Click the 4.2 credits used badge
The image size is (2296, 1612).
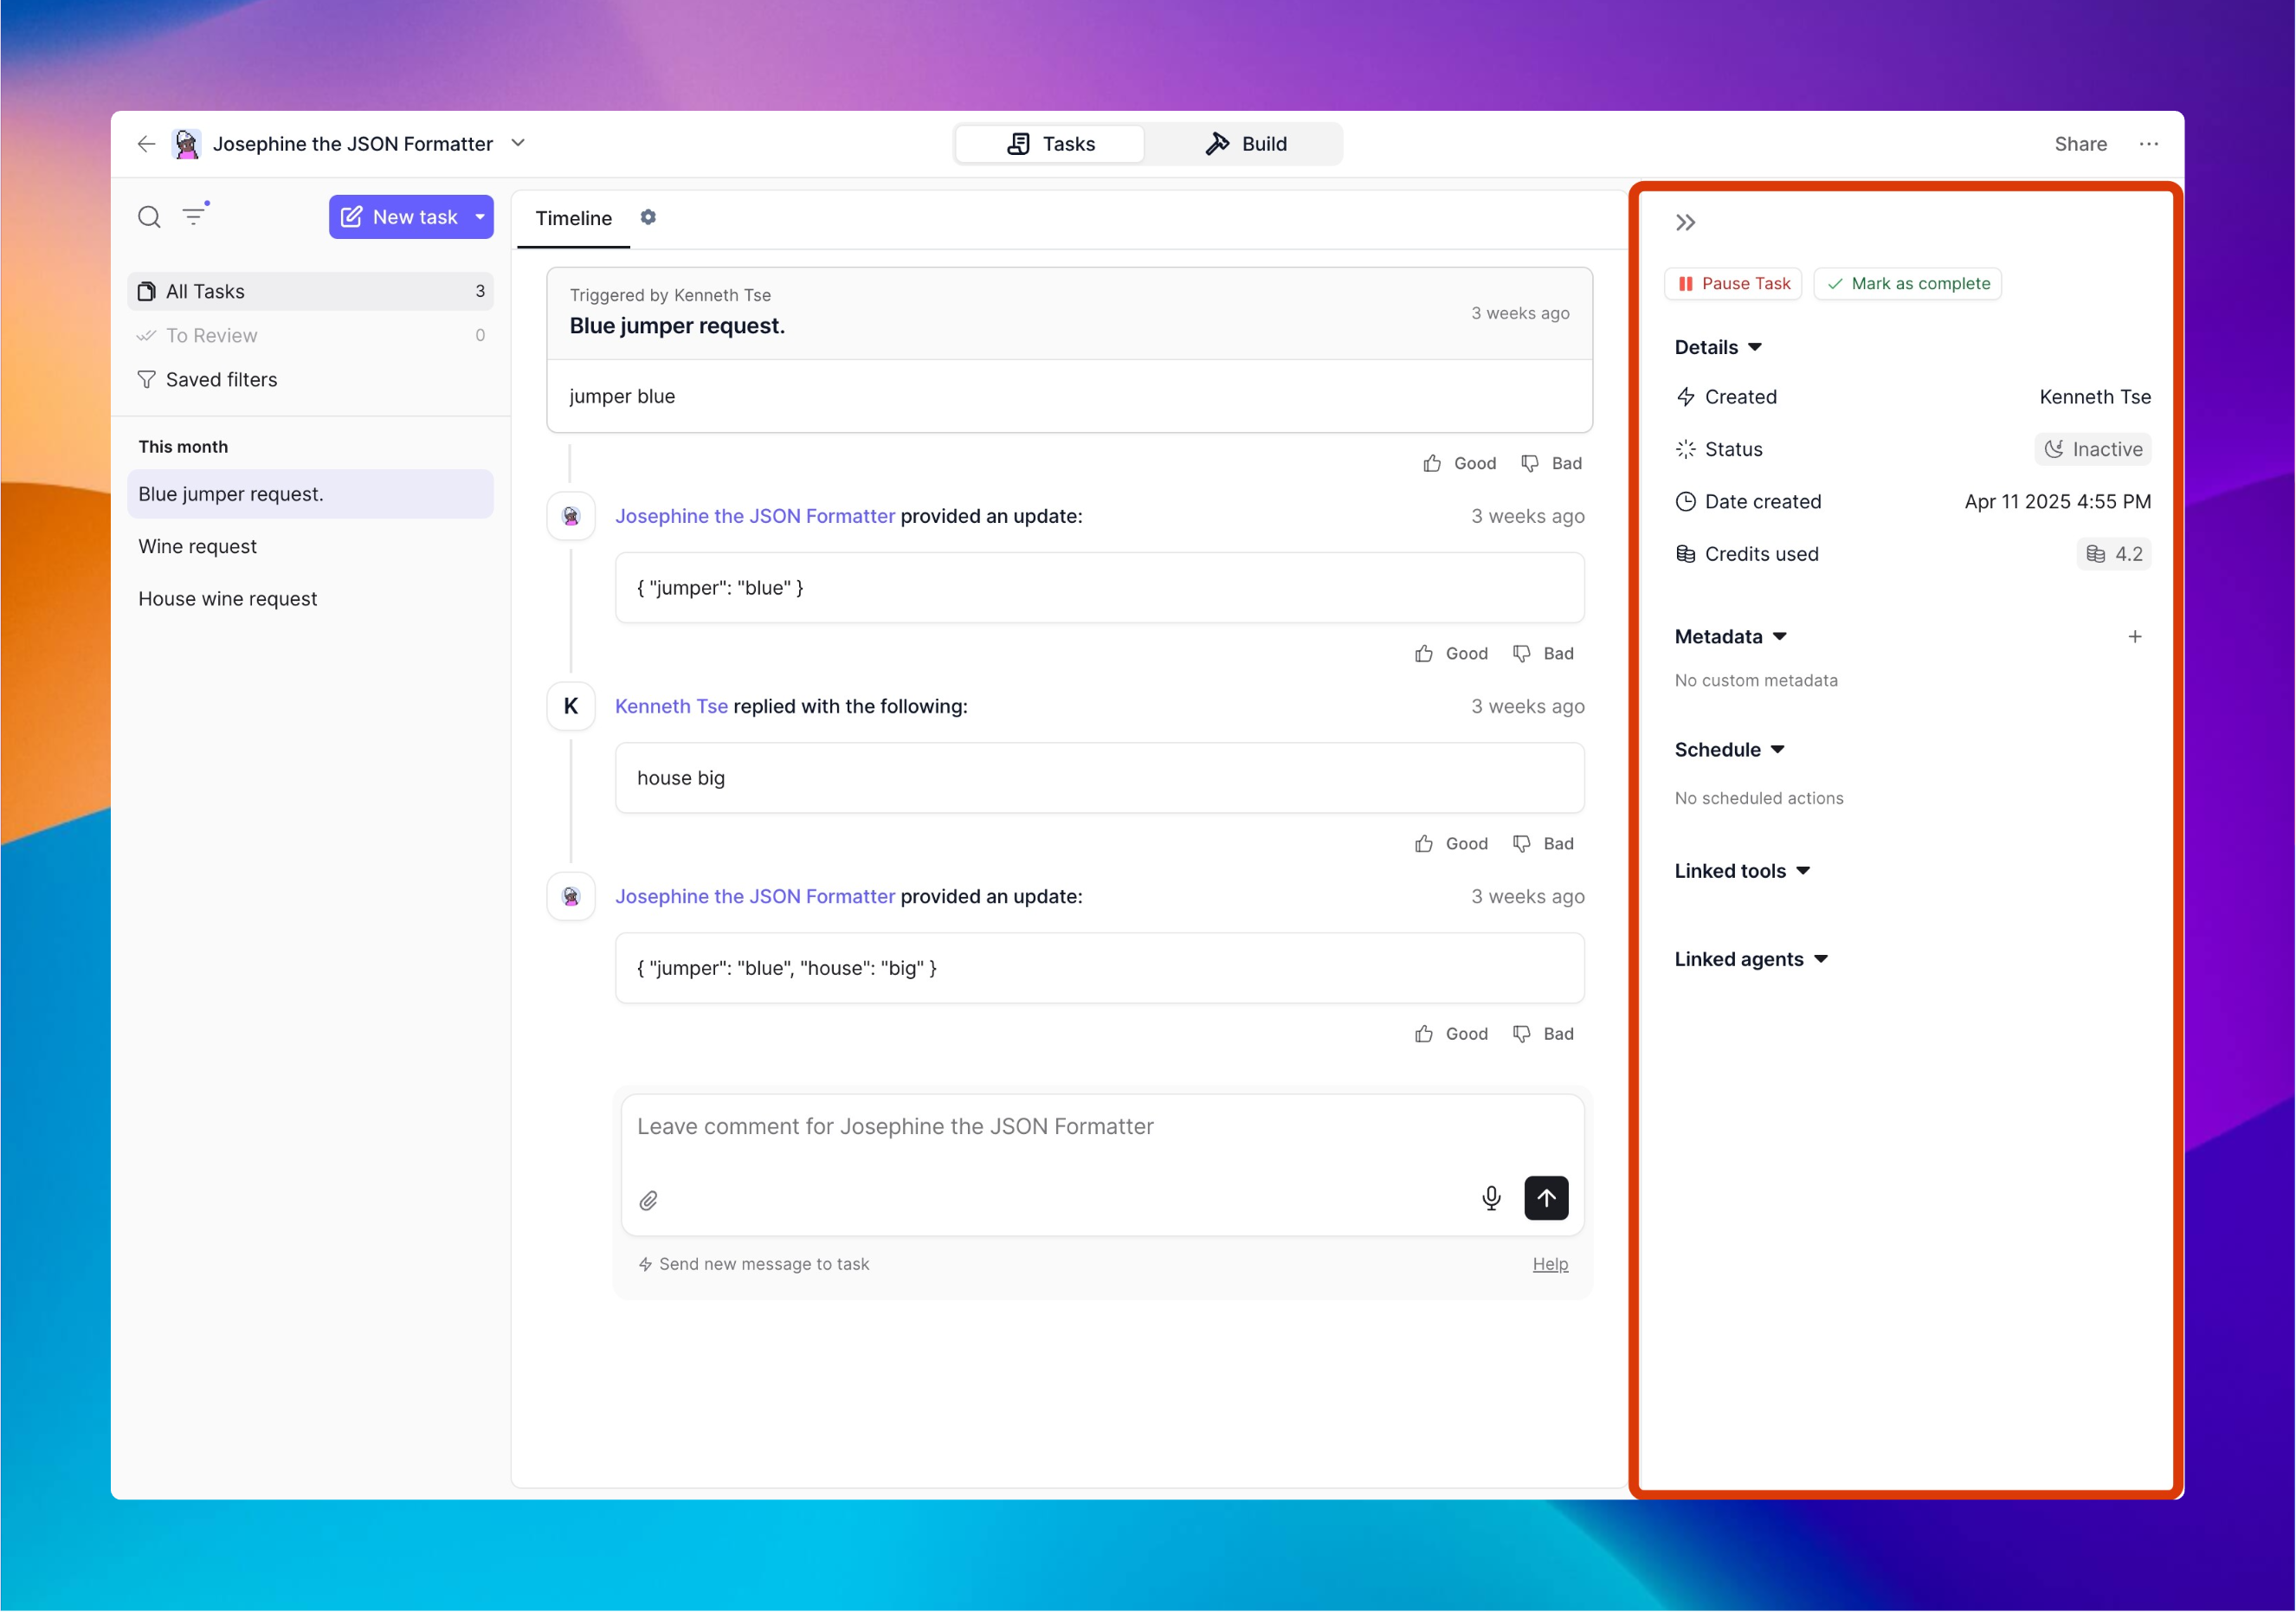2114,554
